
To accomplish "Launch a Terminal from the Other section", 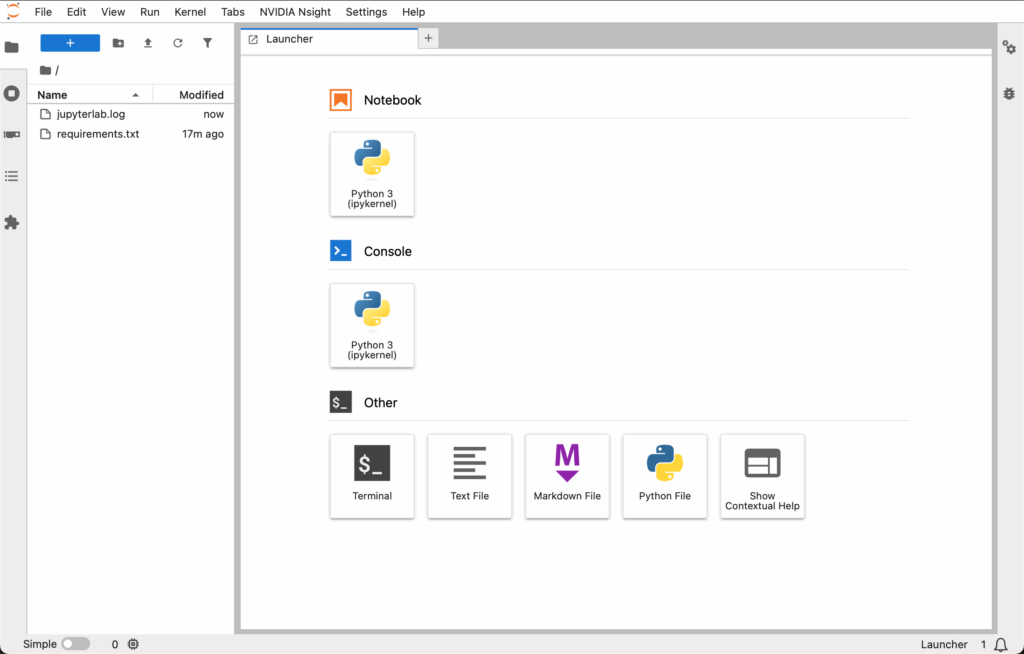I will click(372, 476).
